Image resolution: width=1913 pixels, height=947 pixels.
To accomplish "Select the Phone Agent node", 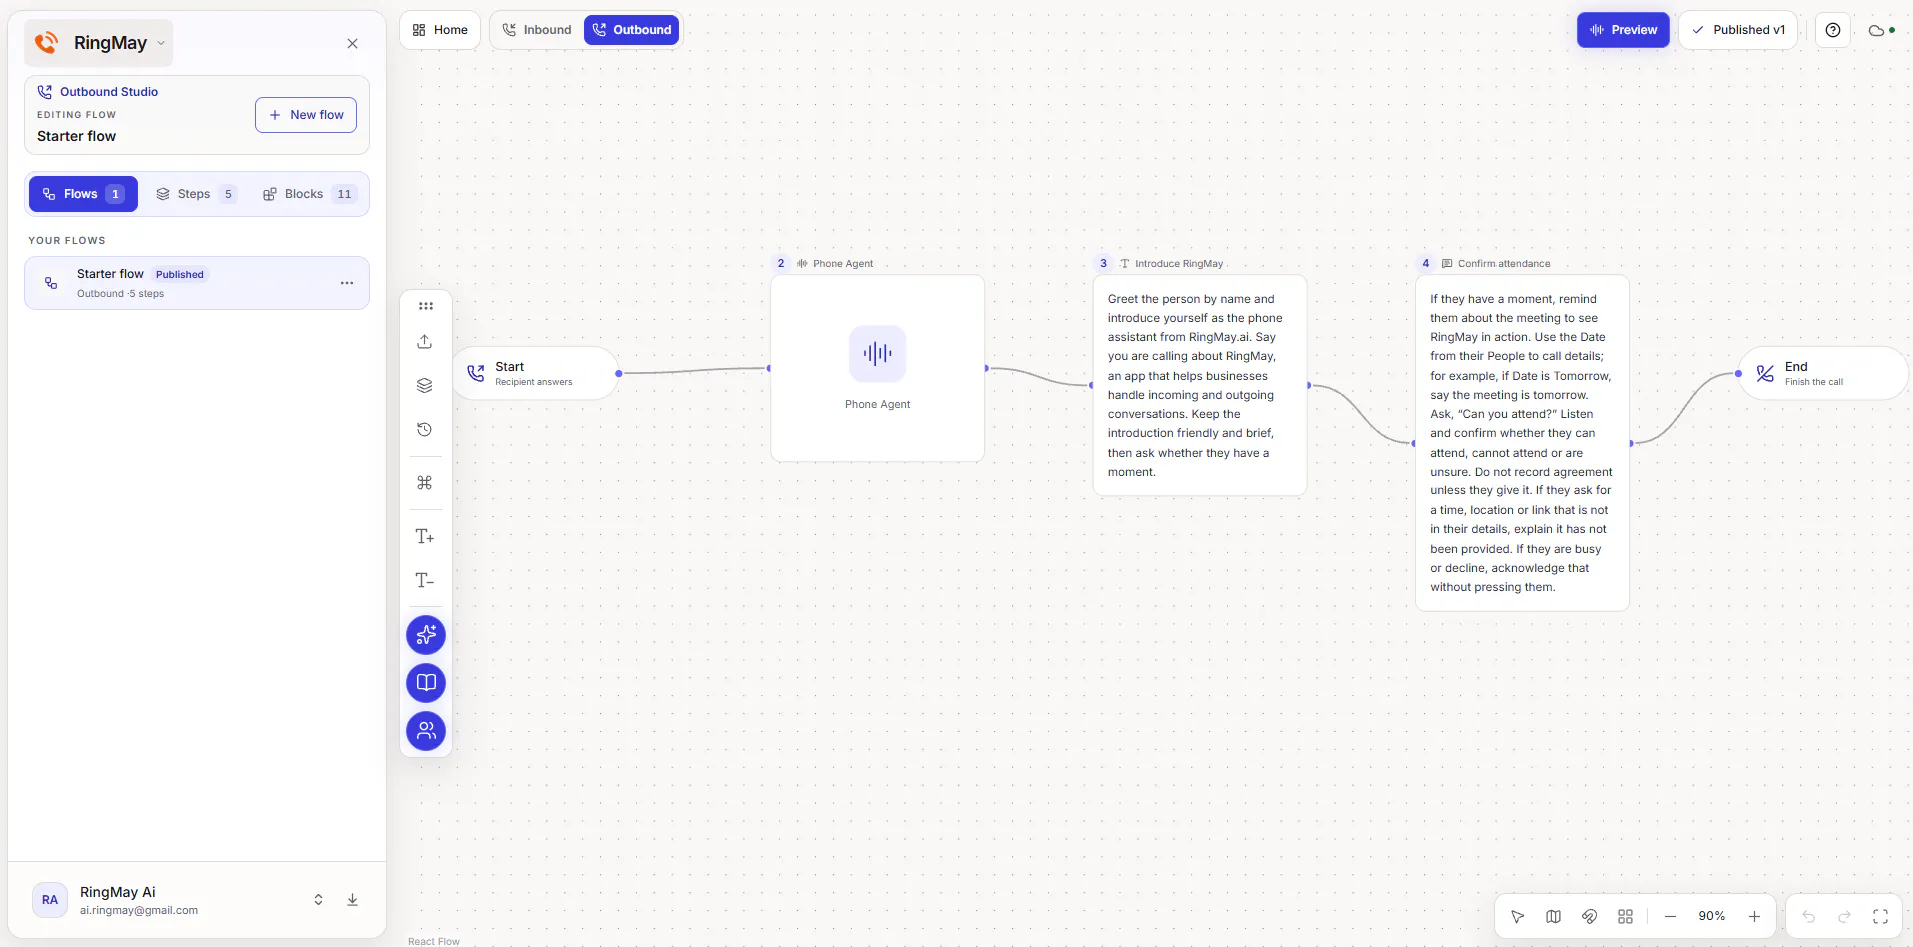I will click(x=878, y=368).
